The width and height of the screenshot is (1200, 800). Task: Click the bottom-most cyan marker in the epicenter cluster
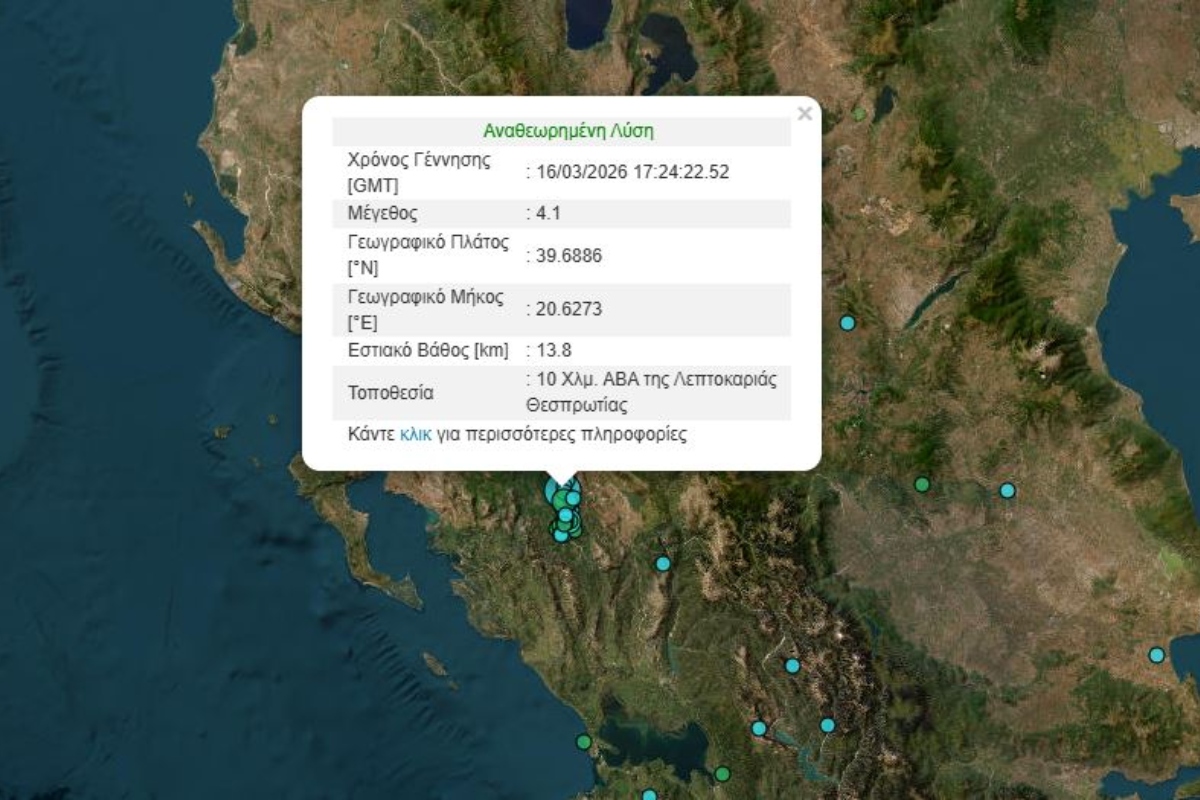click(x=561, y=535)
